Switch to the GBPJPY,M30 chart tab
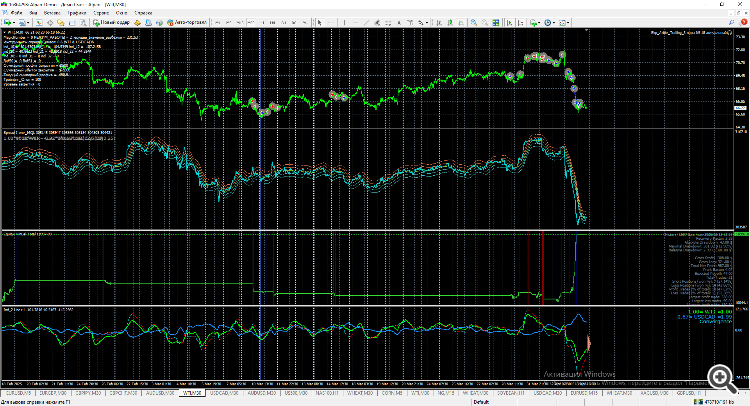The height and width of the screenshot is (406, 750). 88,393
